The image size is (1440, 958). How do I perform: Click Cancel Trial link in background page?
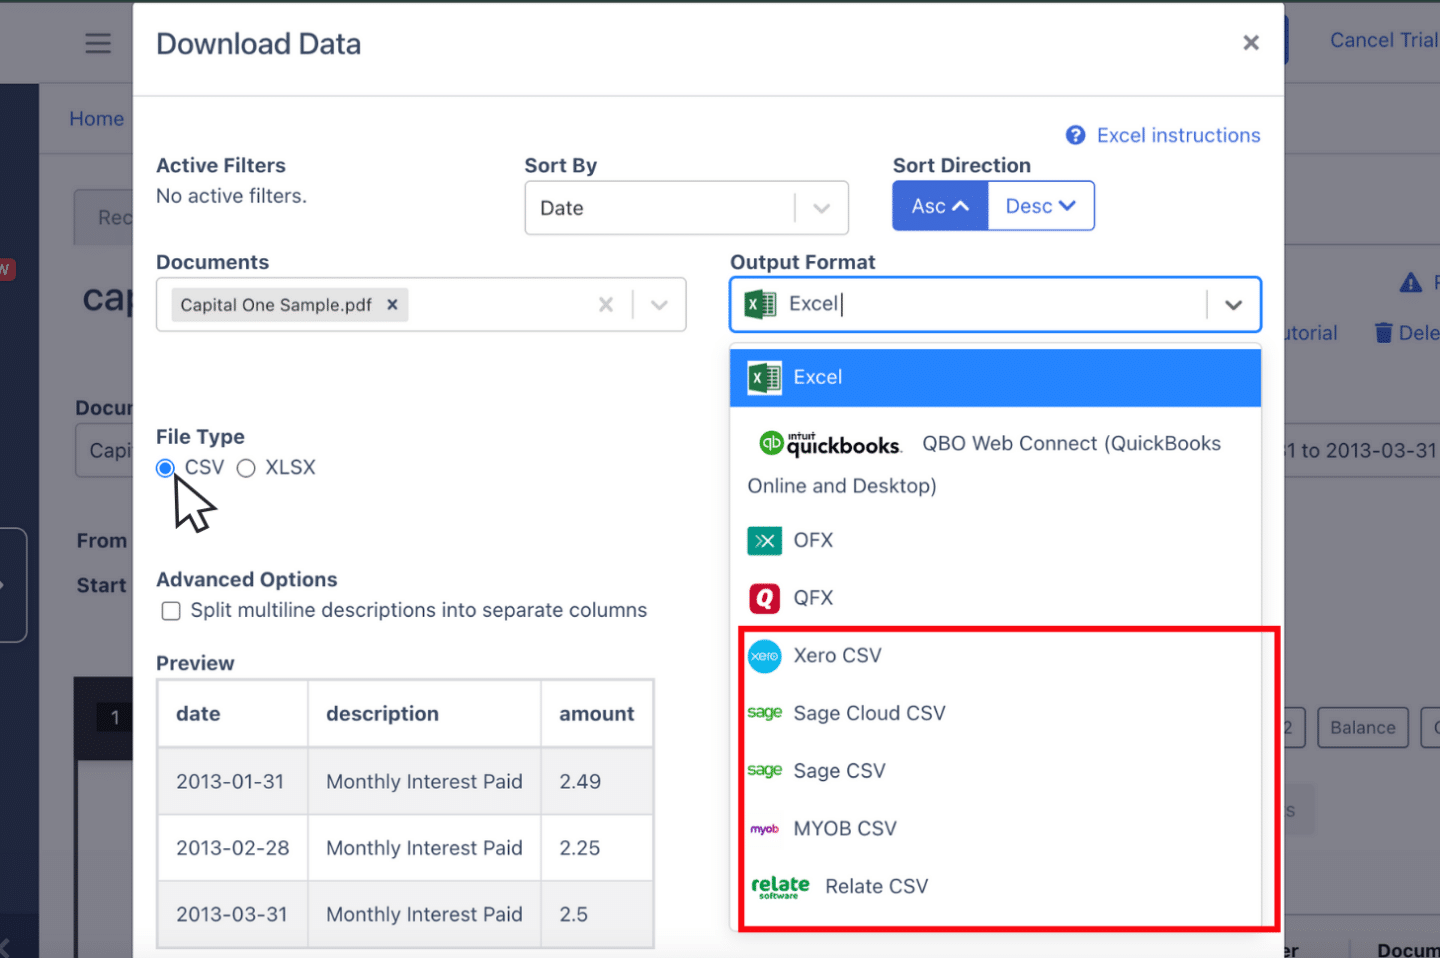1384,40
